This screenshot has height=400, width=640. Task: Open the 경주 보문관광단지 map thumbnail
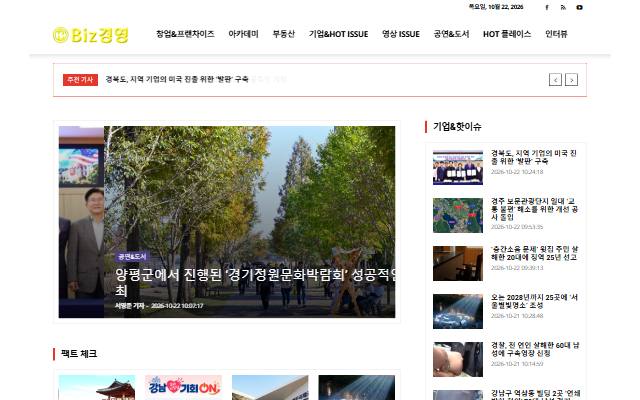point(458,216)
